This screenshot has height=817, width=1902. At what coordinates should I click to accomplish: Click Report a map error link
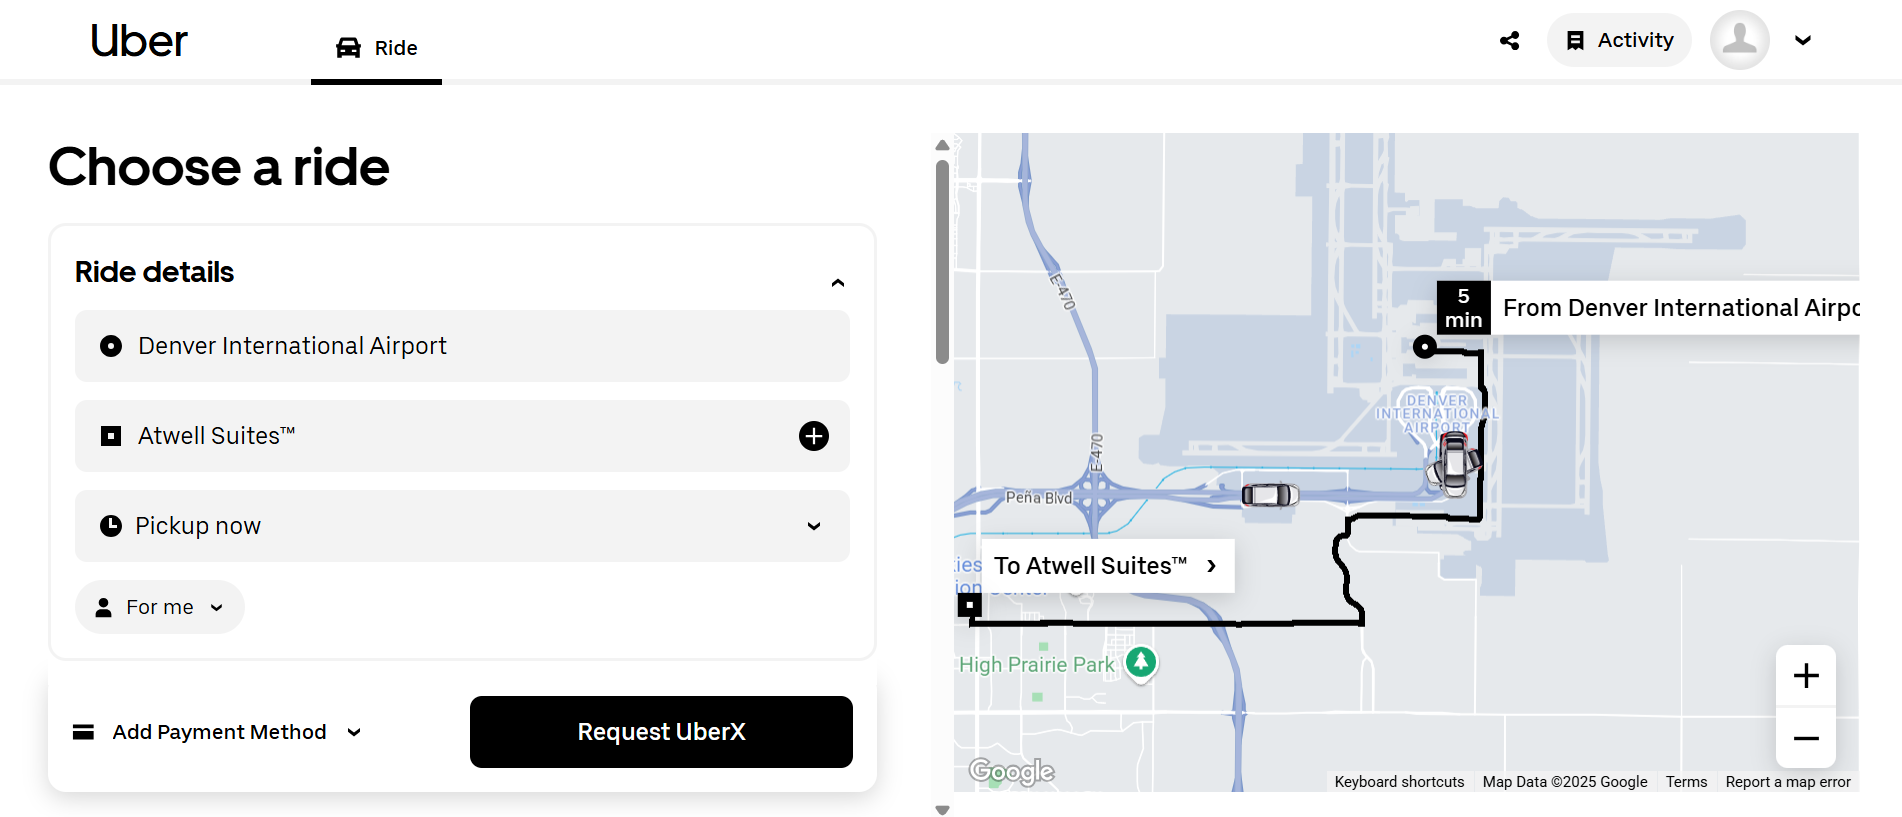coord(1787,782)
